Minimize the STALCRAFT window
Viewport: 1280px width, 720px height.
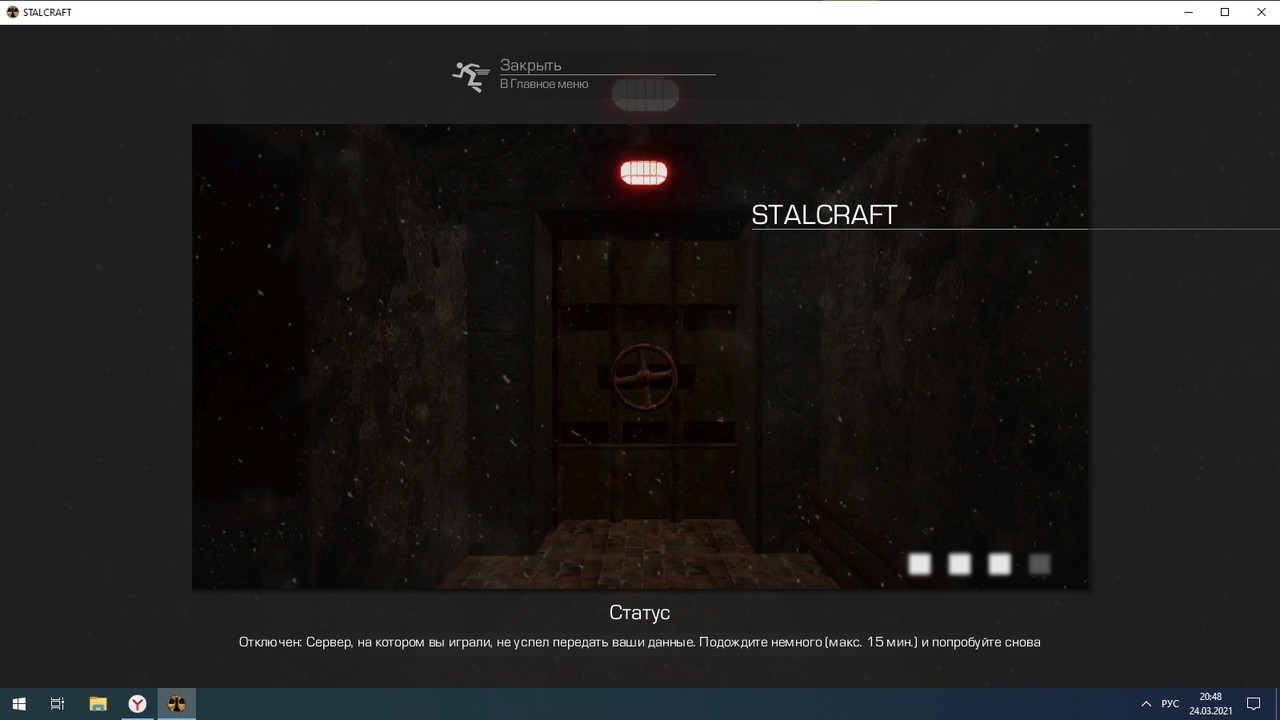(x=1187, y=12)
